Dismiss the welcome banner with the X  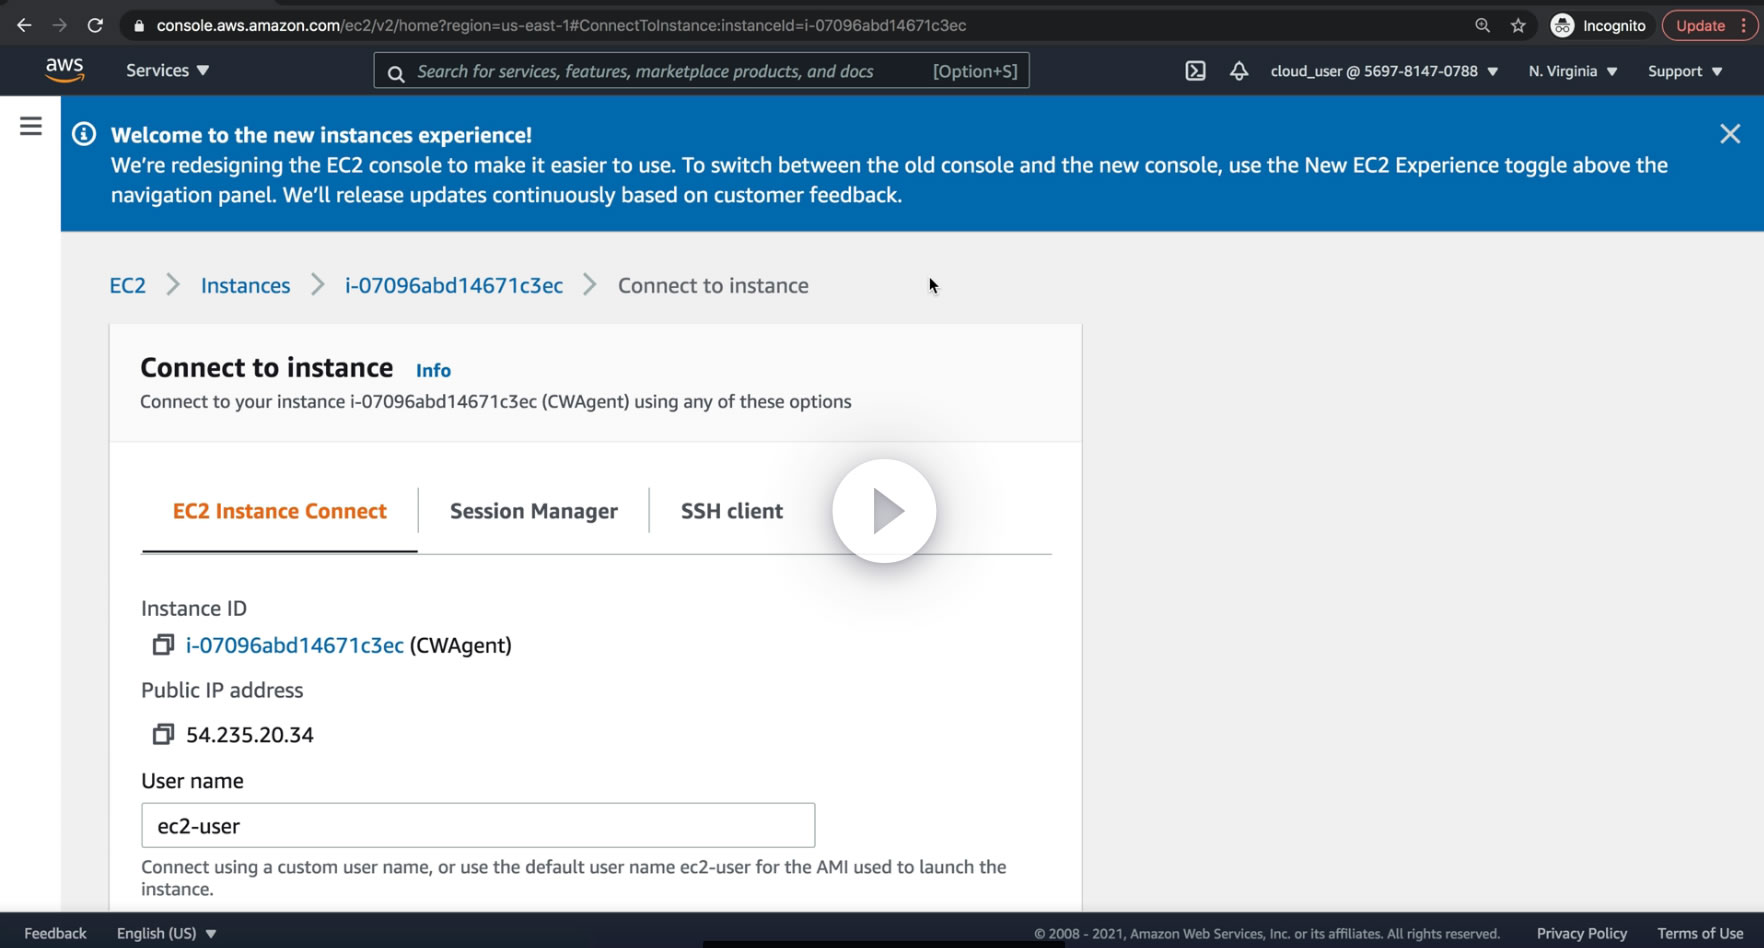pos(1730,134)
